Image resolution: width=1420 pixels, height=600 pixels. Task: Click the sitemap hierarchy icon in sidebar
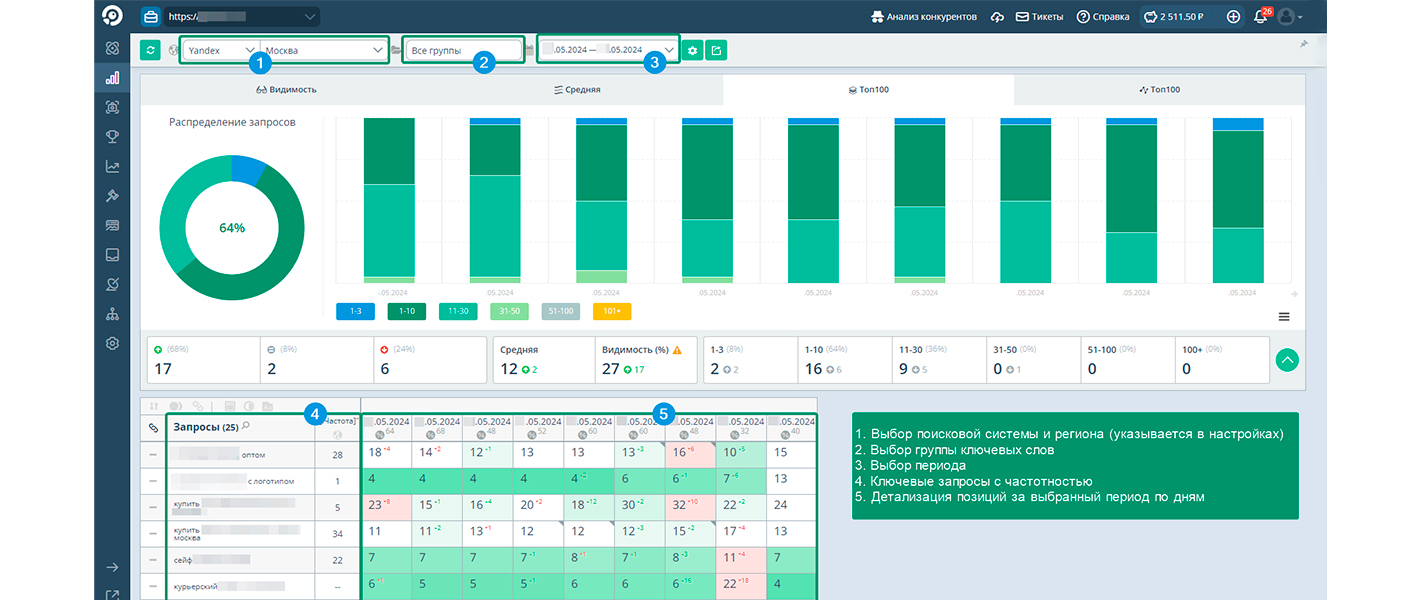pyautogui.click(x=112, y=314)
